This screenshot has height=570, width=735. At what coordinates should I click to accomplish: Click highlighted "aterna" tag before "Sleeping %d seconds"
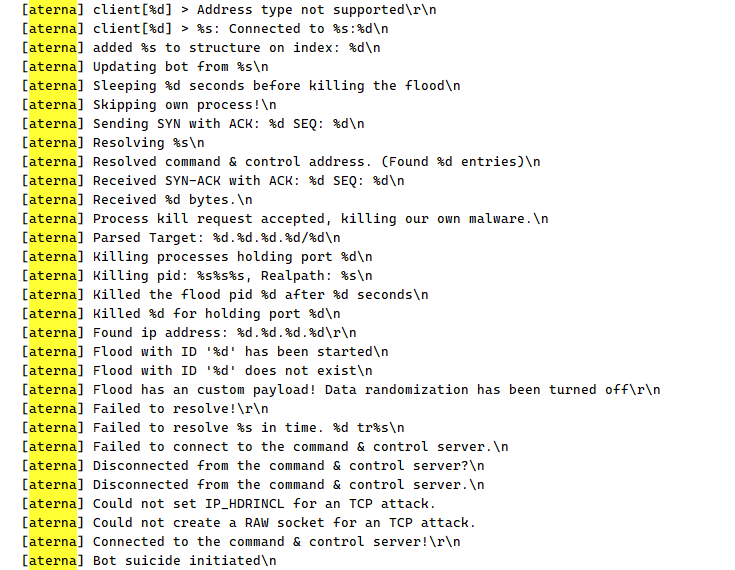(54, 86)
